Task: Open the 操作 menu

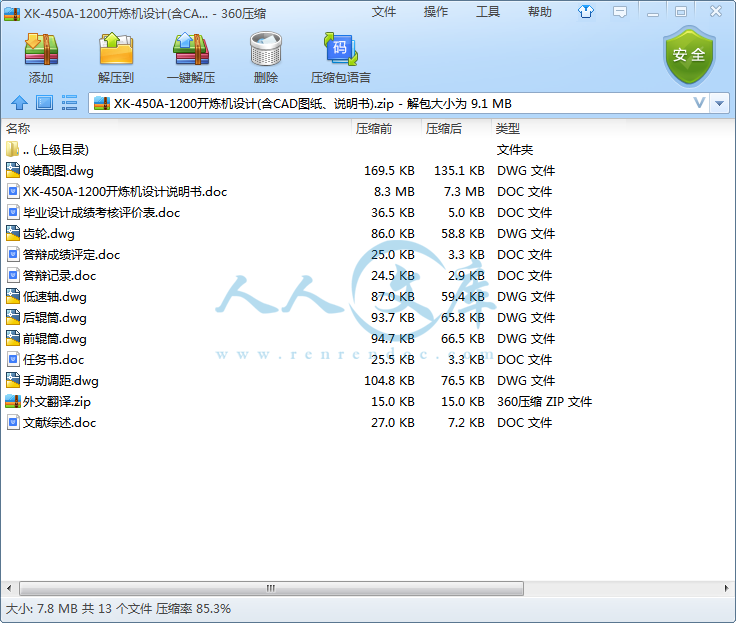Action: click(x=436, y=12)
